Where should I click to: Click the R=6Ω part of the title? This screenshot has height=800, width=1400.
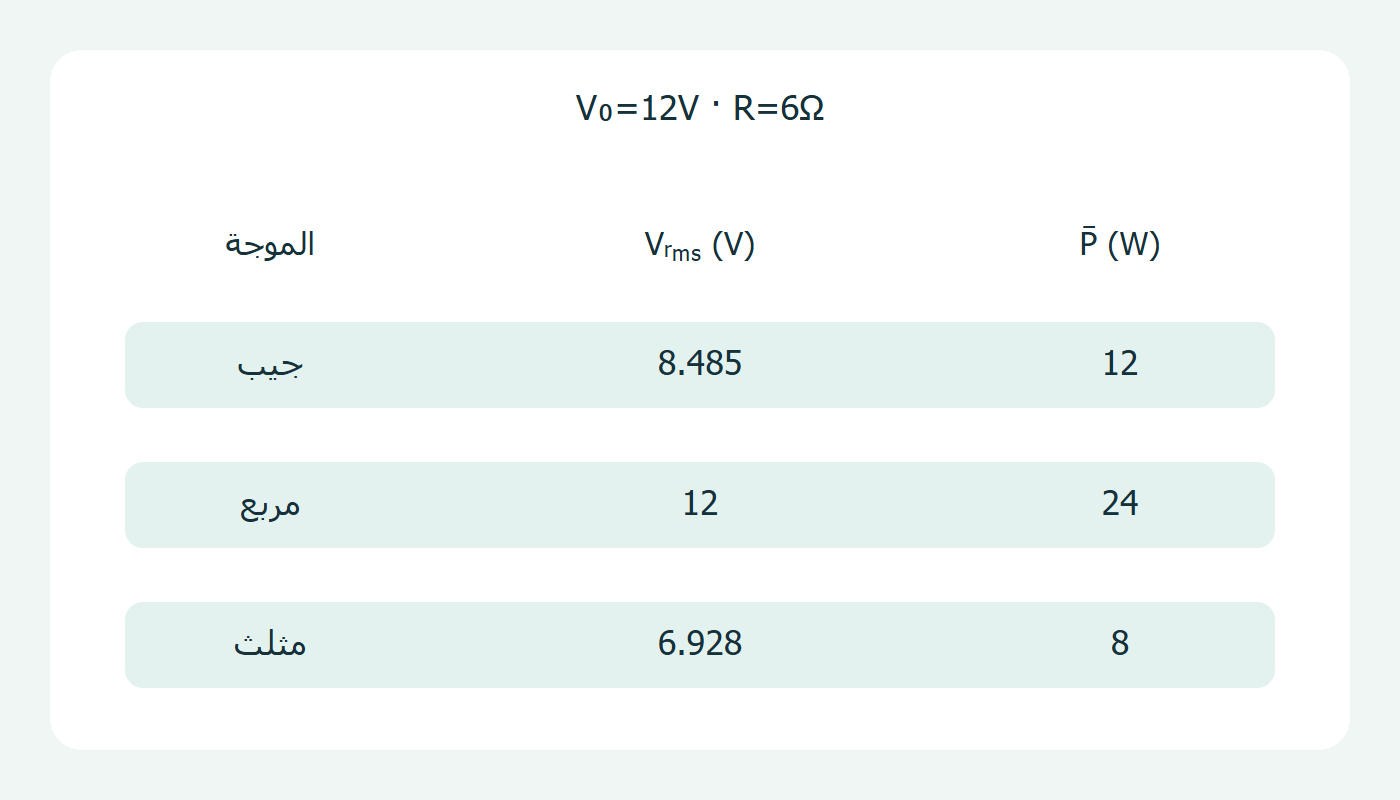point(779,108)
